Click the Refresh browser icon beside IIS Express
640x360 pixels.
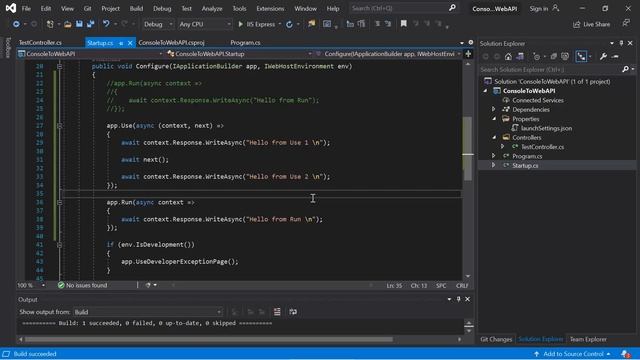tap(289, 24)
